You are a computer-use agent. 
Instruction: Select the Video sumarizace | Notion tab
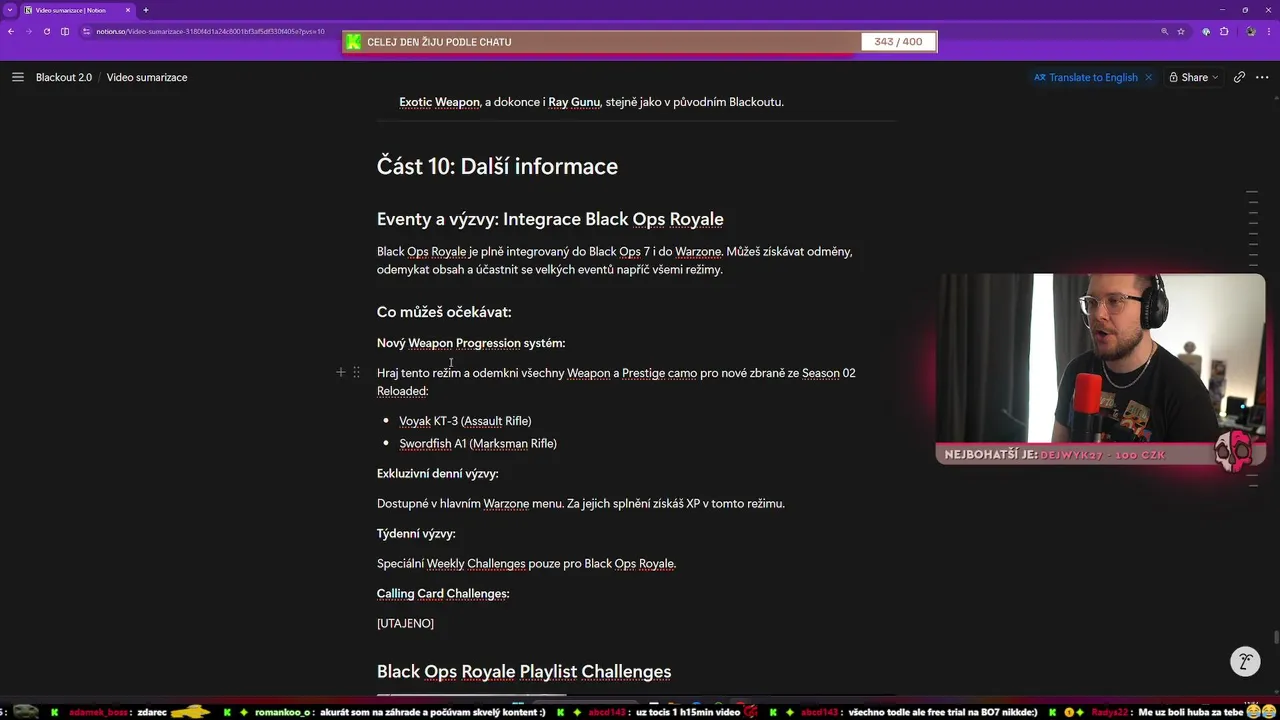[x=76, y=10]
